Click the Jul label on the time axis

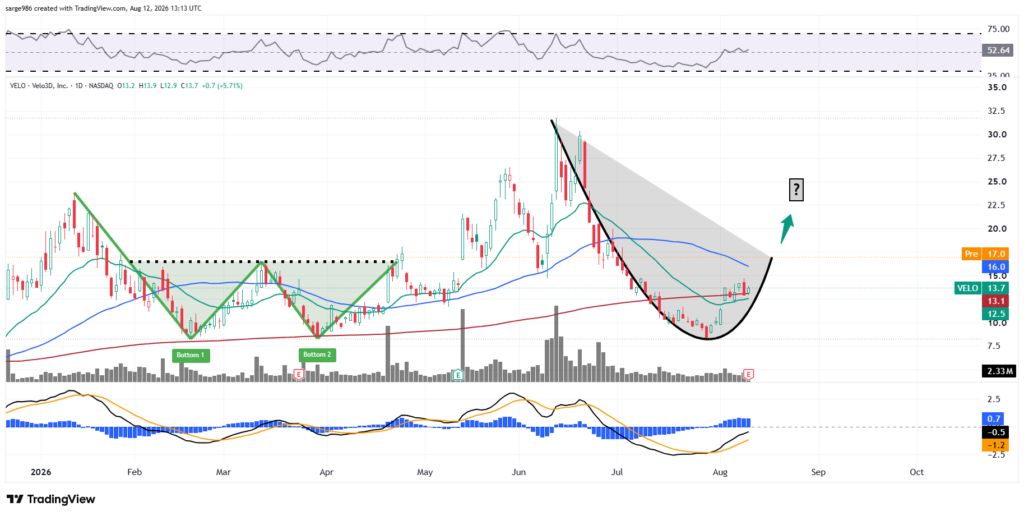pyautogui.click(x=616, y=472)
